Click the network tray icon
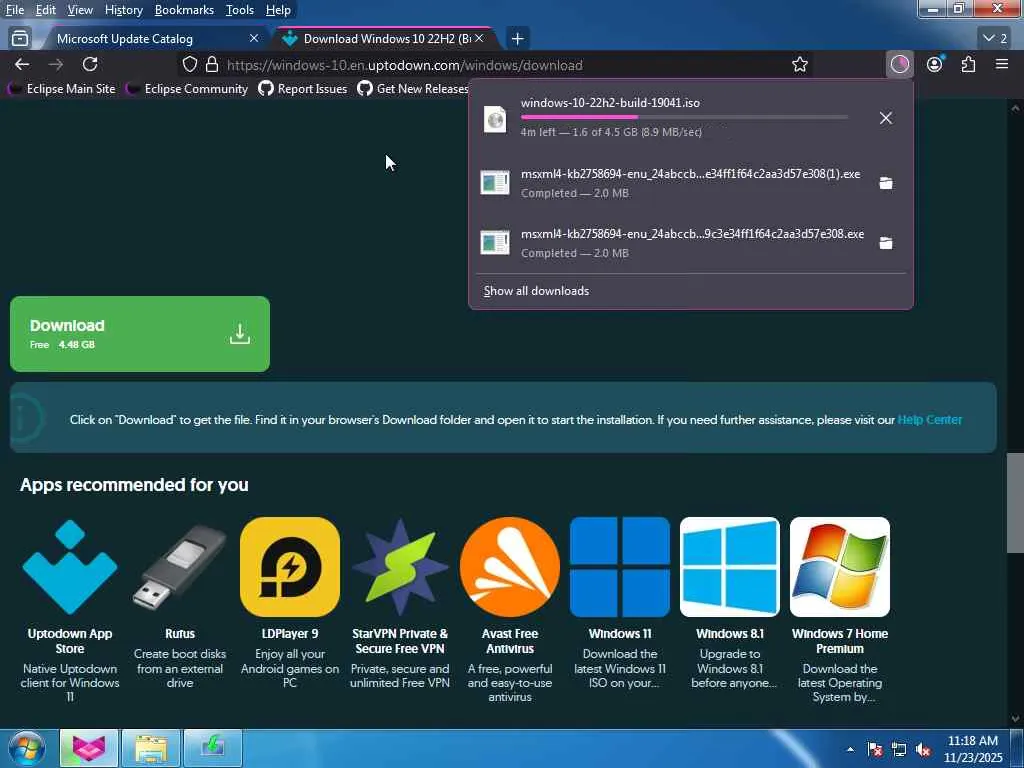 (x=899, y=750)
